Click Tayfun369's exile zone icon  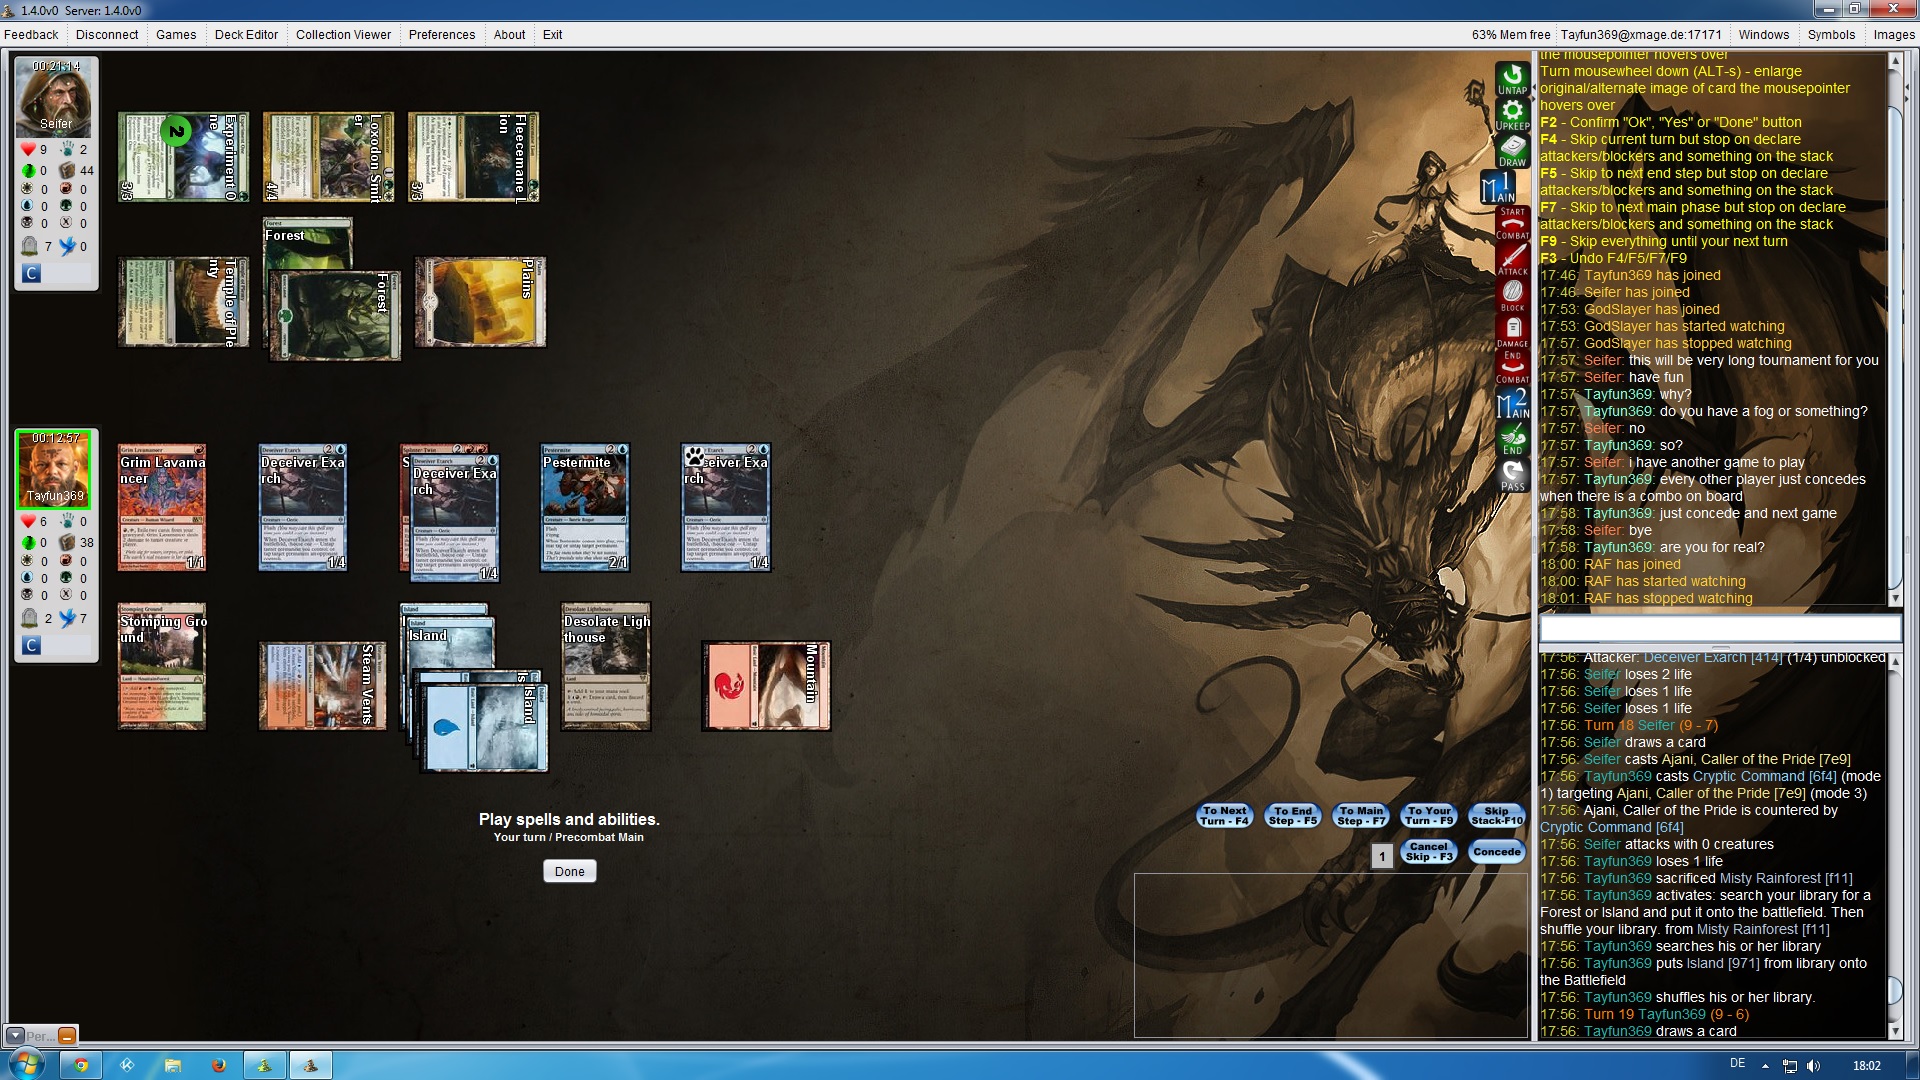(67, 618)
